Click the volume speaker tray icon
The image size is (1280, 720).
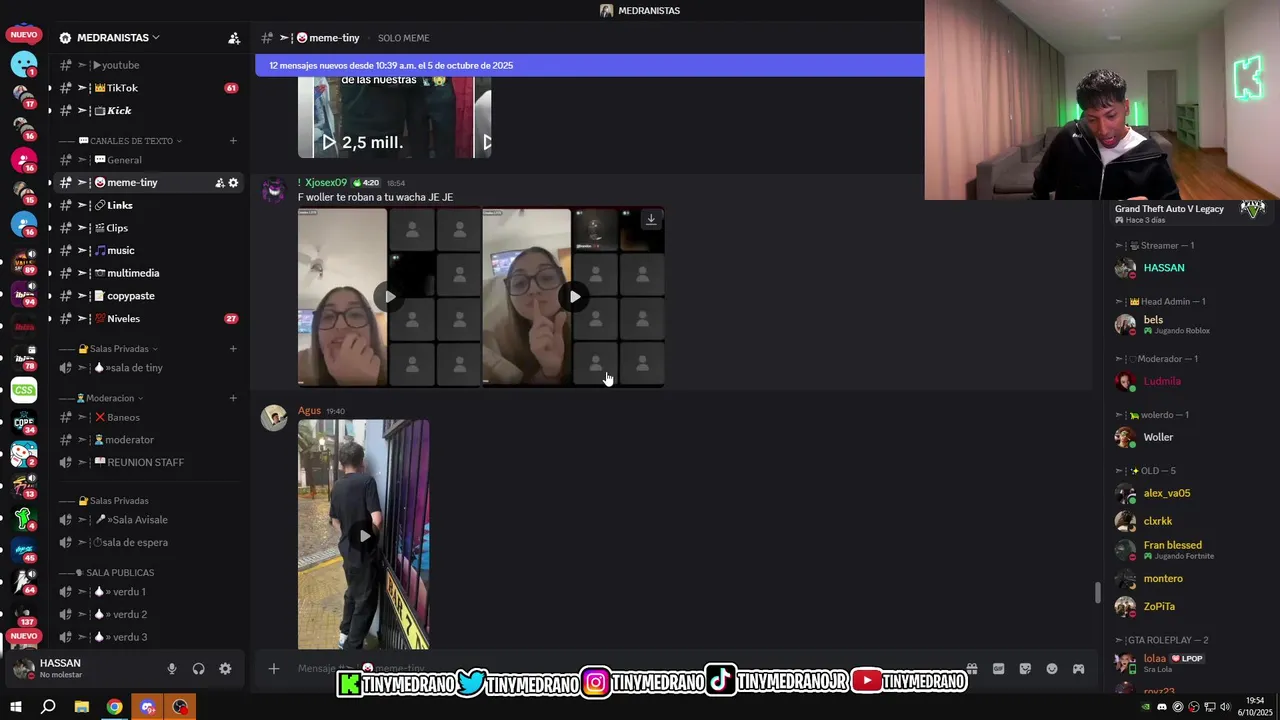[1225, 707]
